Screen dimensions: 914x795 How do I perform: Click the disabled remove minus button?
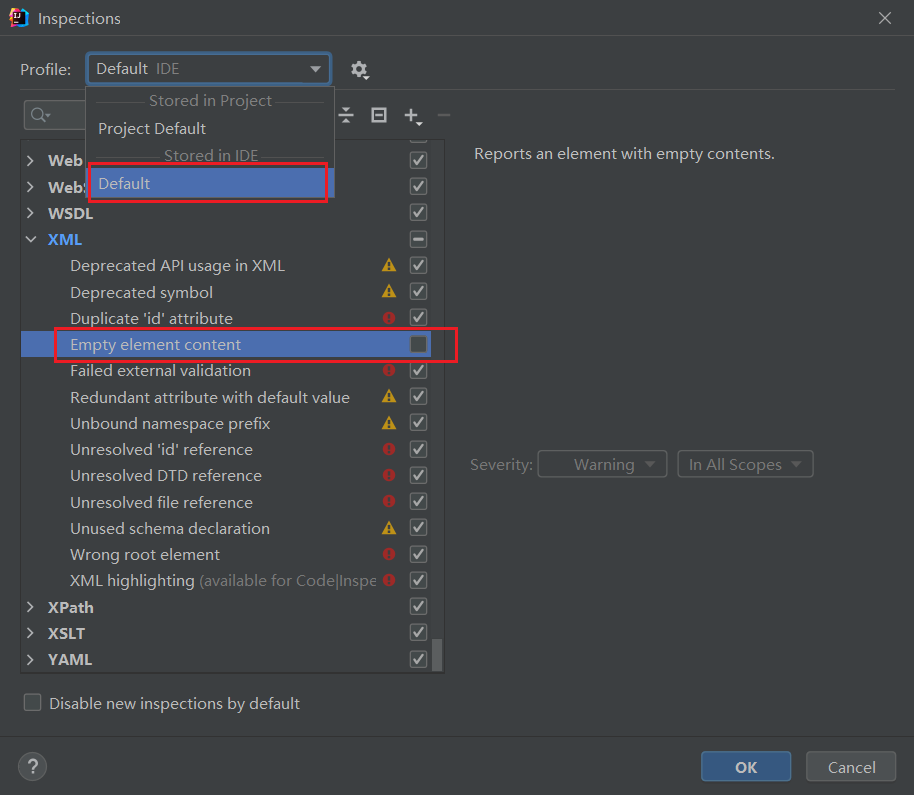[444, 115]
